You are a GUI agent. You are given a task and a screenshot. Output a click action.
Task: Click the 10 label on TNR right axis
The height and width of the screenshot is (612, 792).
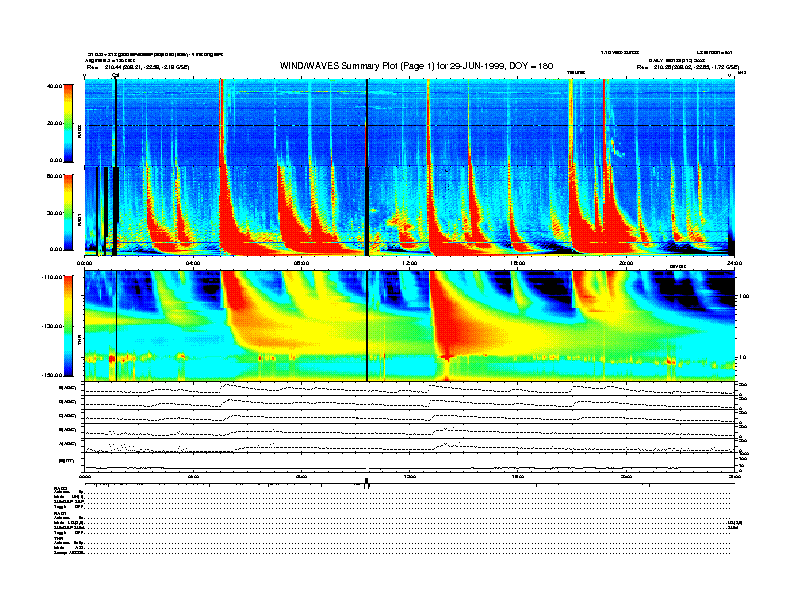click(x=741, y=358)
